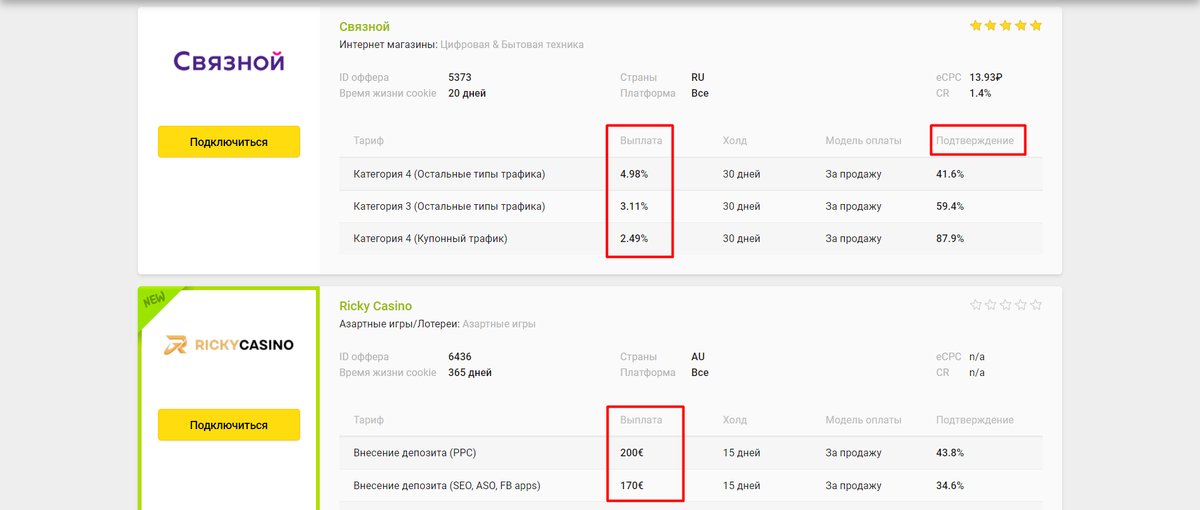This screenshot has width=1200, height=510.
Task: Click cookie lifetime value 365 дней
Action: click(470, 373)
